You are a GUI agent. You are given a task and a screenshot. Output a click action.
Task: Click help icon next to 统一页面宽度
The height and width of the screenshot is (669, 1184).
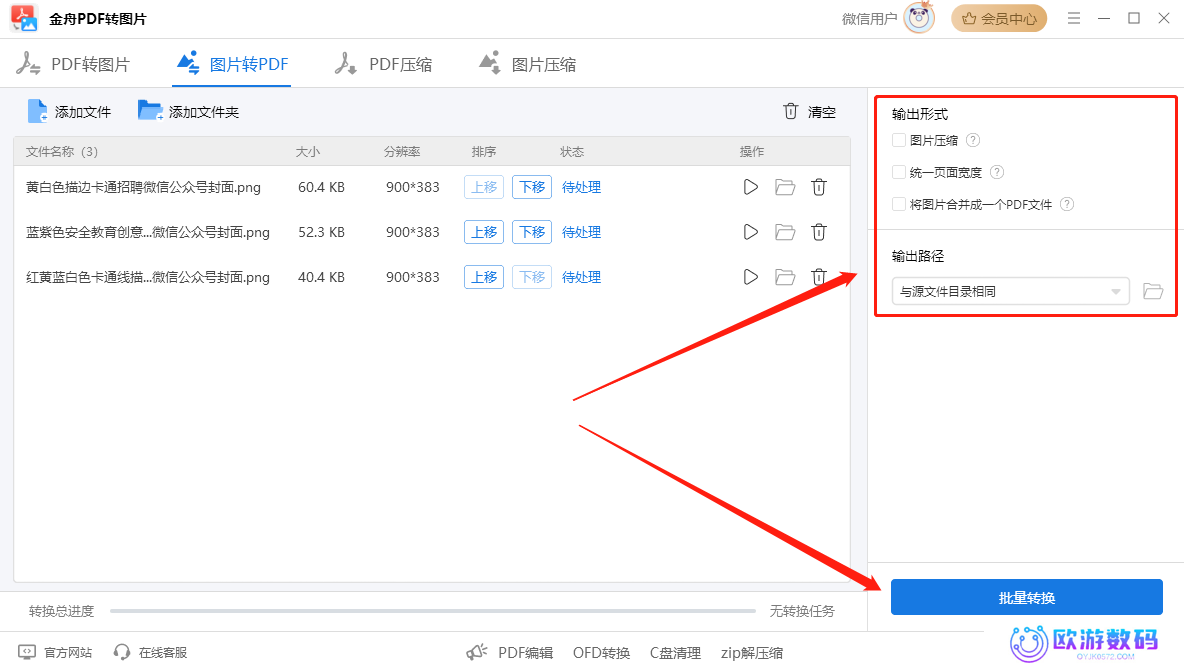click(997, 172)
